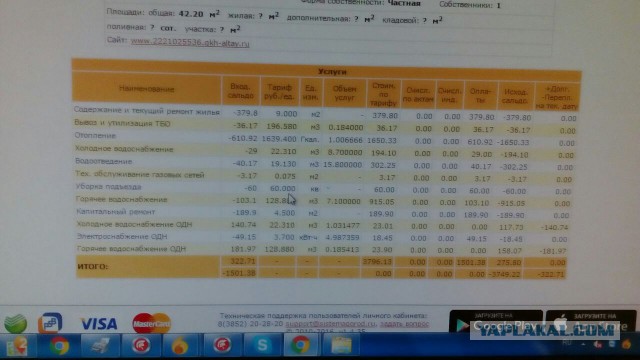Screen dimensions: 640x360
Task: Click the 'Стоим. по тарифу' column header
Action: tap(383, 94)
